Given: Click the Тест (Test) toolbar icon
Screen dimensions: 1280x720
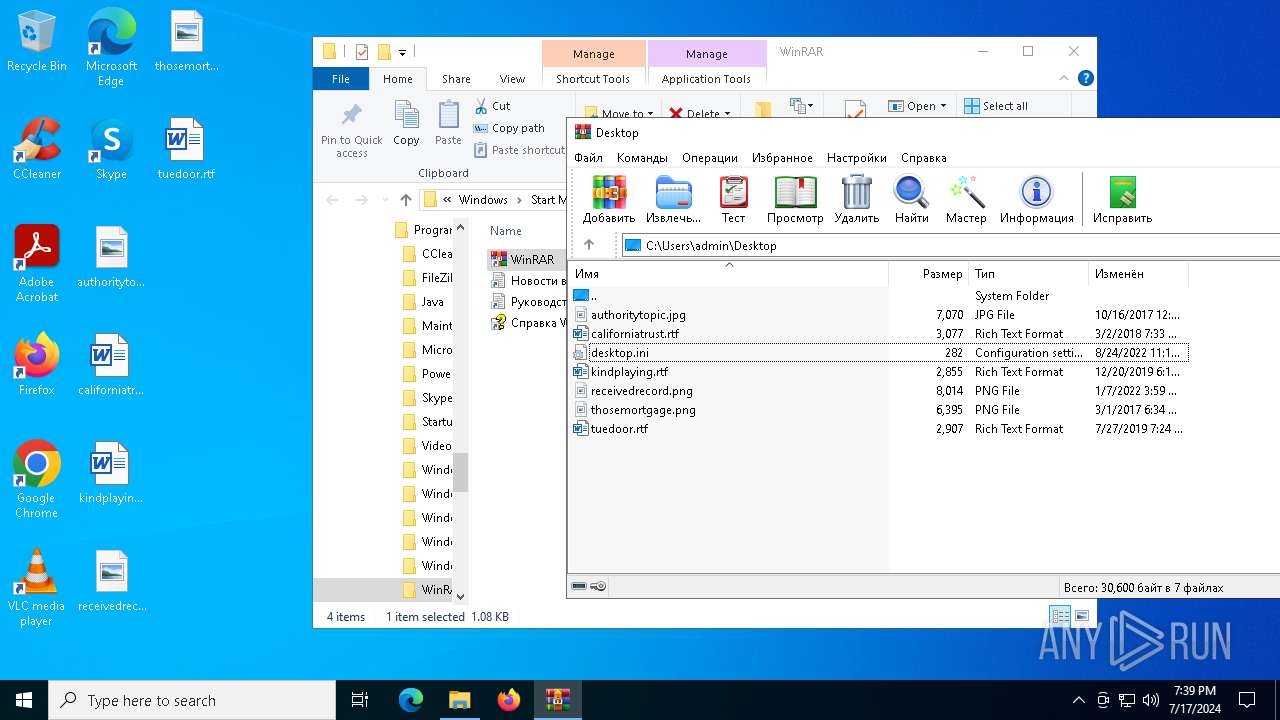Looking at the screenshot, I should coord(733,199).
